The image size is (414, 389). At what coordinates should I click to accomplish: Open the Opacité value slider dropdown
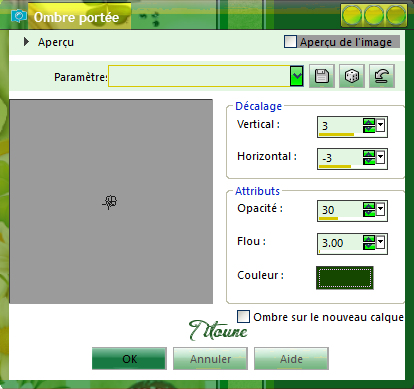pos(380,210)
